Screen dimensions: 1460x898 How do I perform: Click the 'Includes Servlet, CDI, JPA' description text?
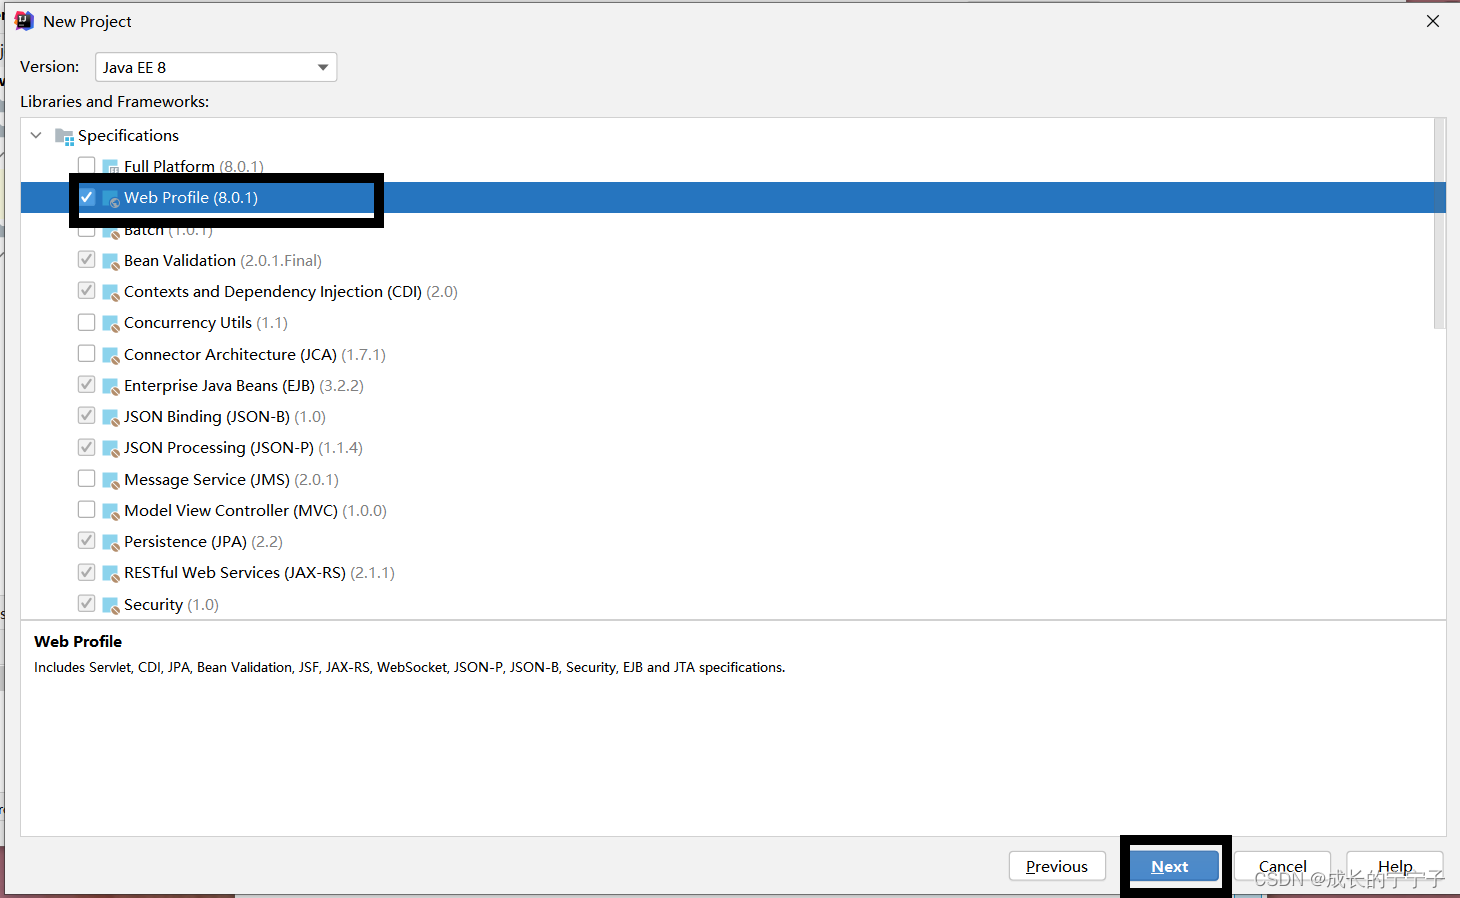click(x=409, y=667)
